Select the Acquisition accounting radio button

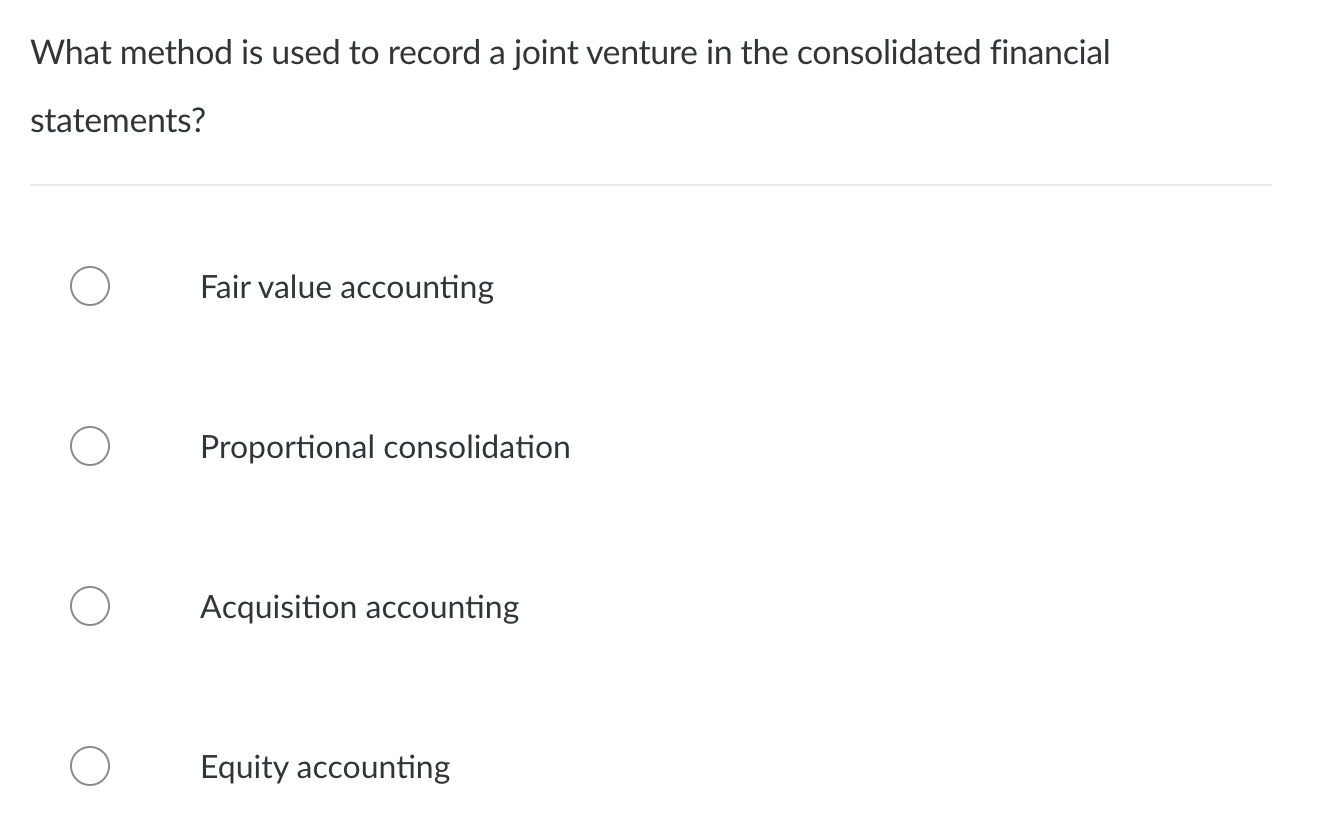pyautogui.click(x=89, y=606)
